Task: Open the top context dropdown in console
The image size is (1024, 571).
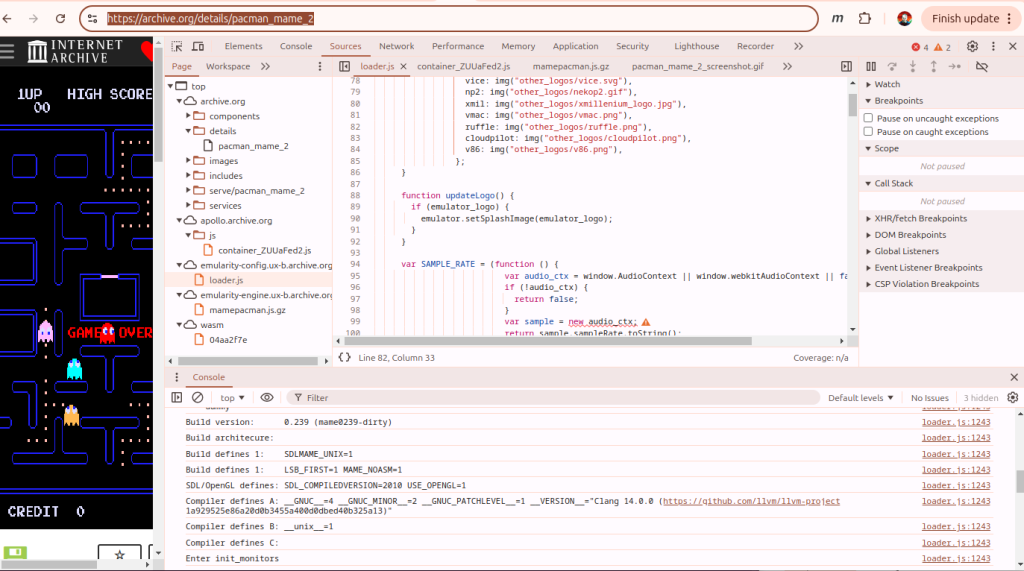Action: [232, 398]
